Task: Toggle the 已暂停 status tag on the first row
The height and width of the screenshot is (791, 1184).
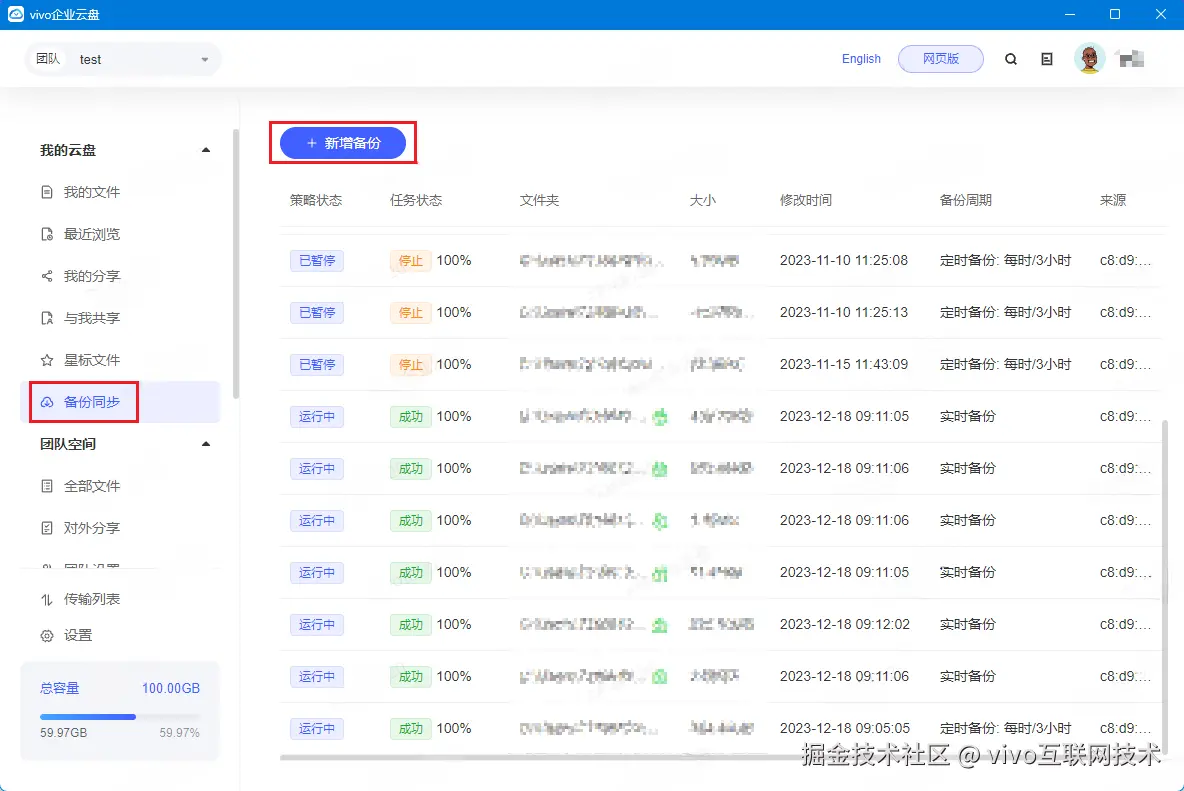Action: 316,260
